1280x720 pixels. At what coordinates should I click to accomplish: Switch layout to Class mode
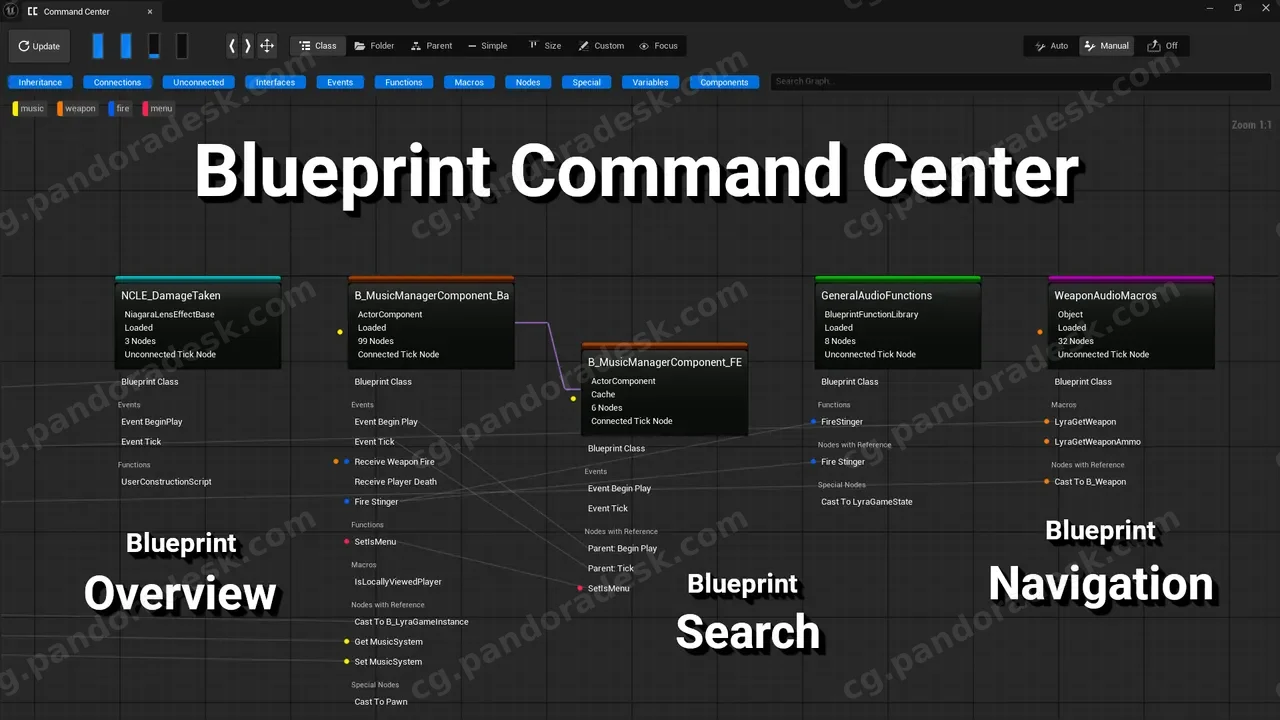(x=318, y=46)
